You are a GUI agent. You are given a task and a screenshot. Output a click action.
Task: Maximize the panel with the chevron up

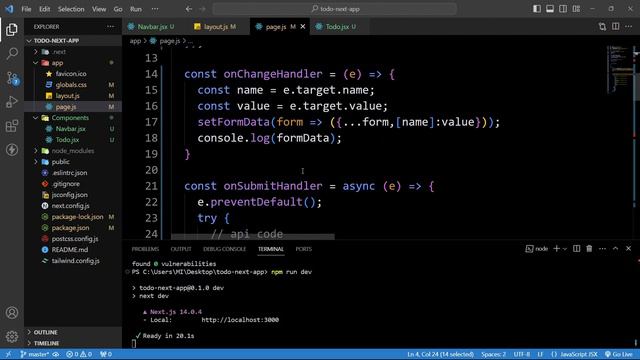click(616, 249)
